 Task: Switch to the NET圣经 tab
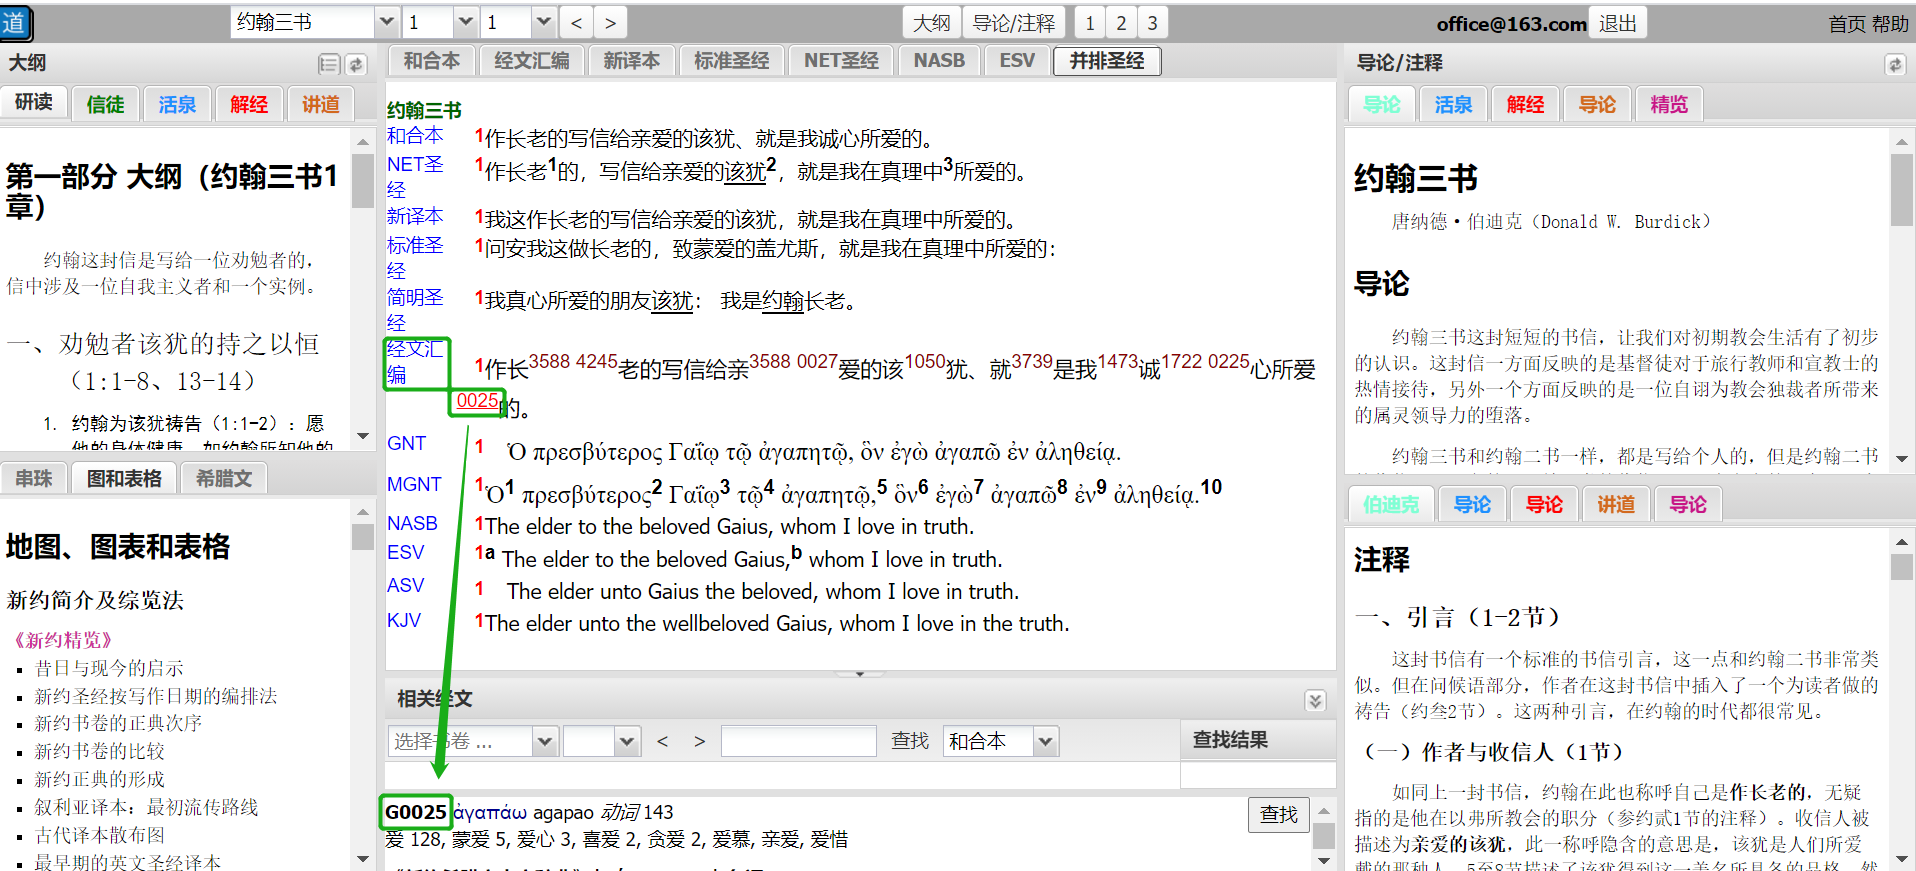point(841,61)
